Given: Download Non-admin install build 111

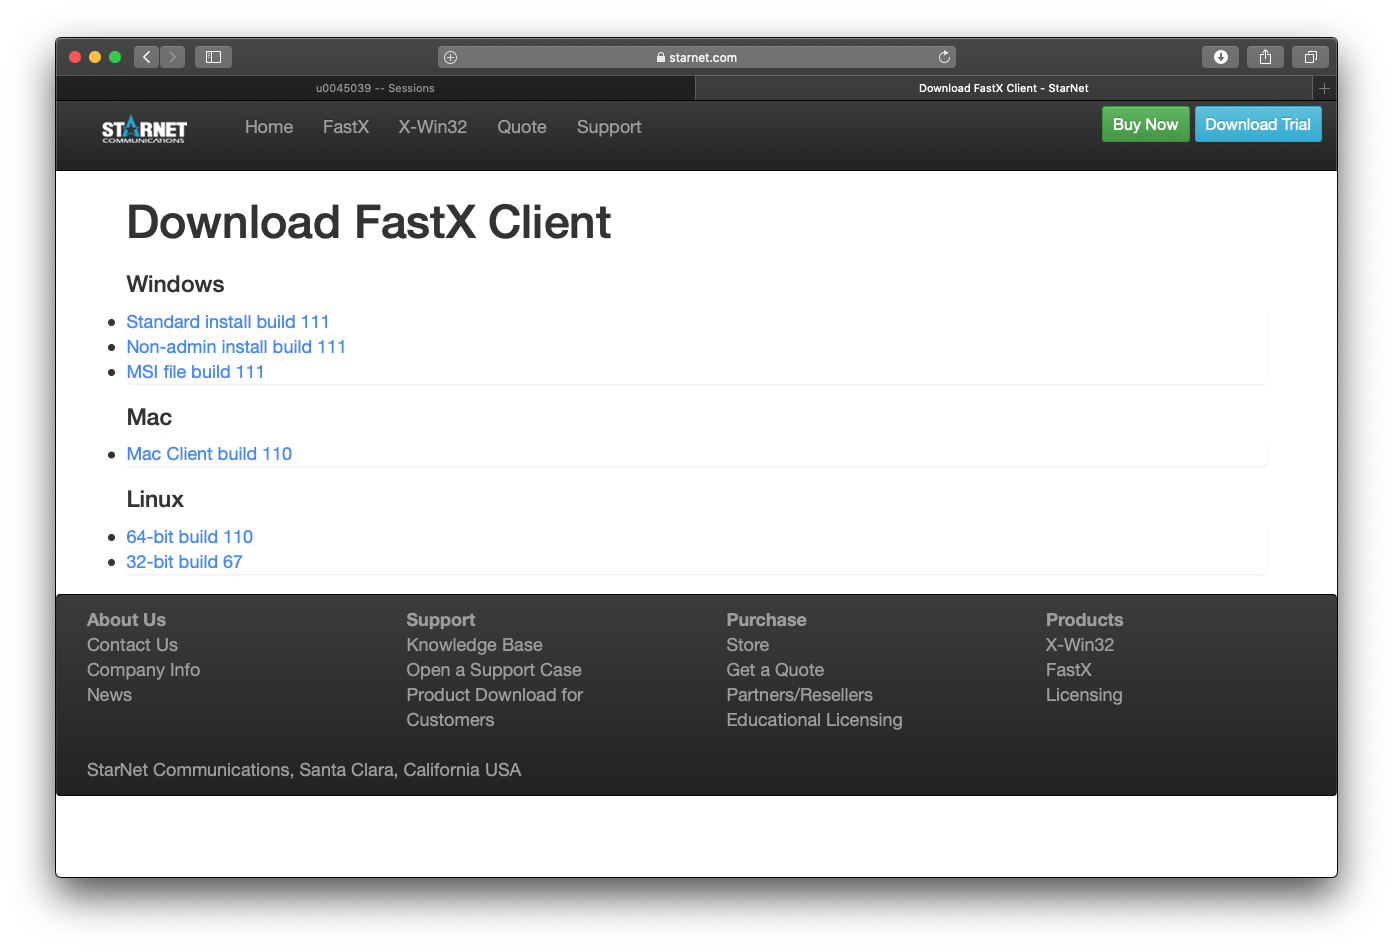Looking at the screenshot, I should point(236,347).
